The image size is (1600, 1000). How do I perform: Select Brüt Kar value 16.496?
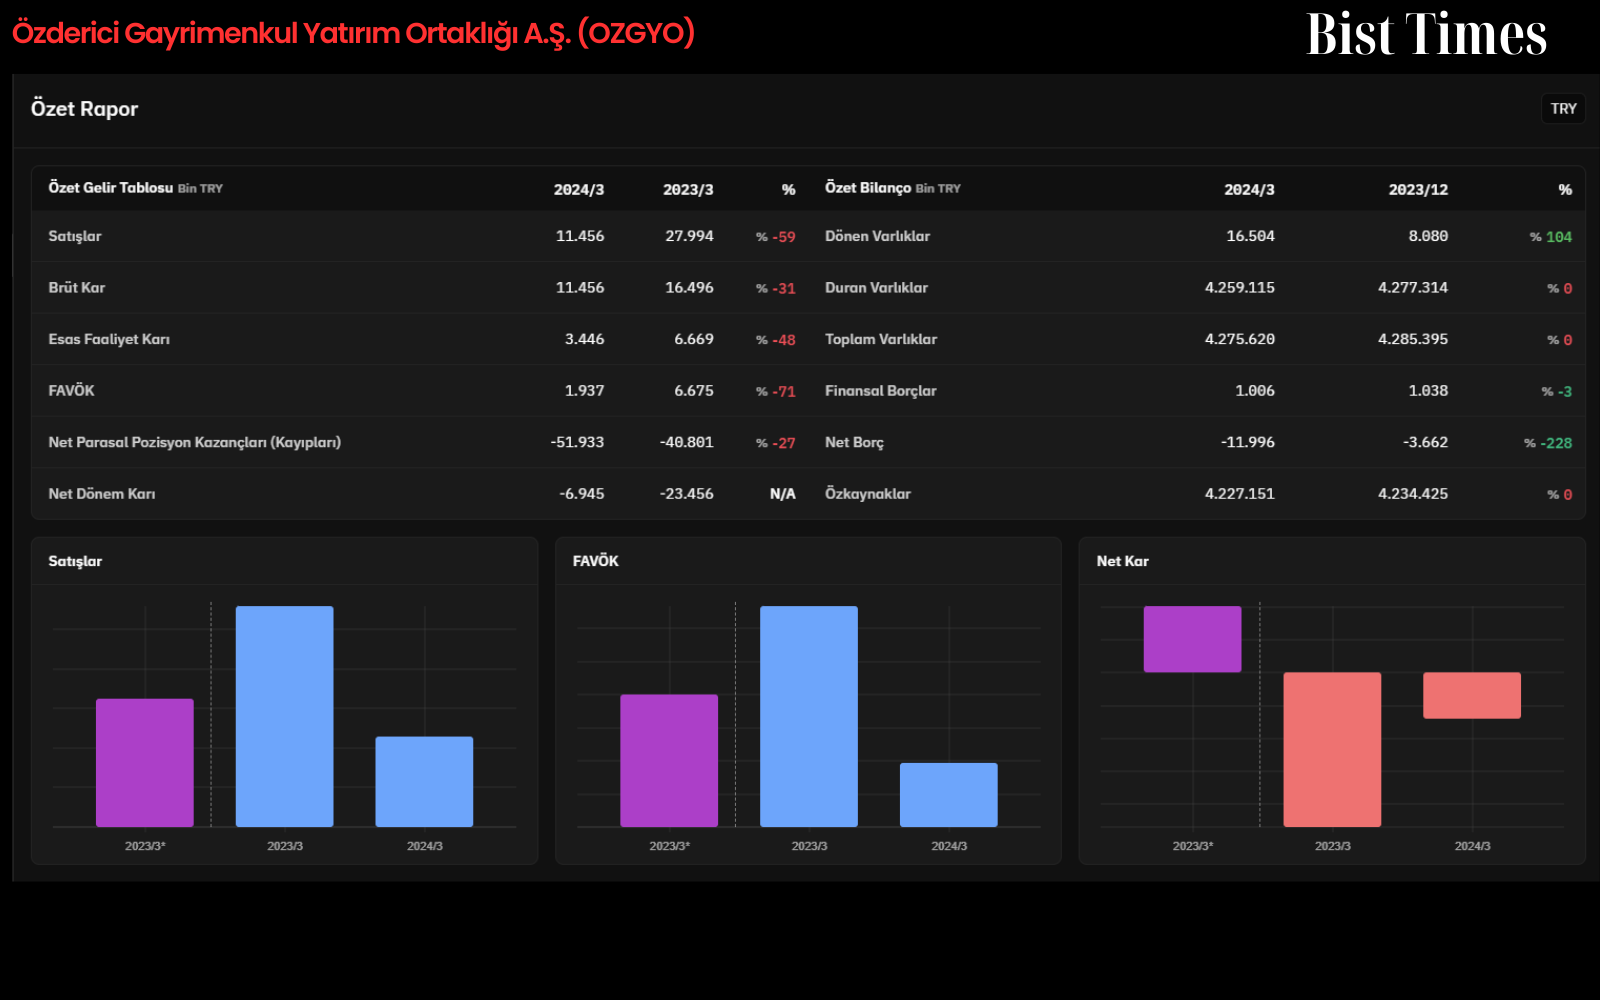tap(689, 287)
